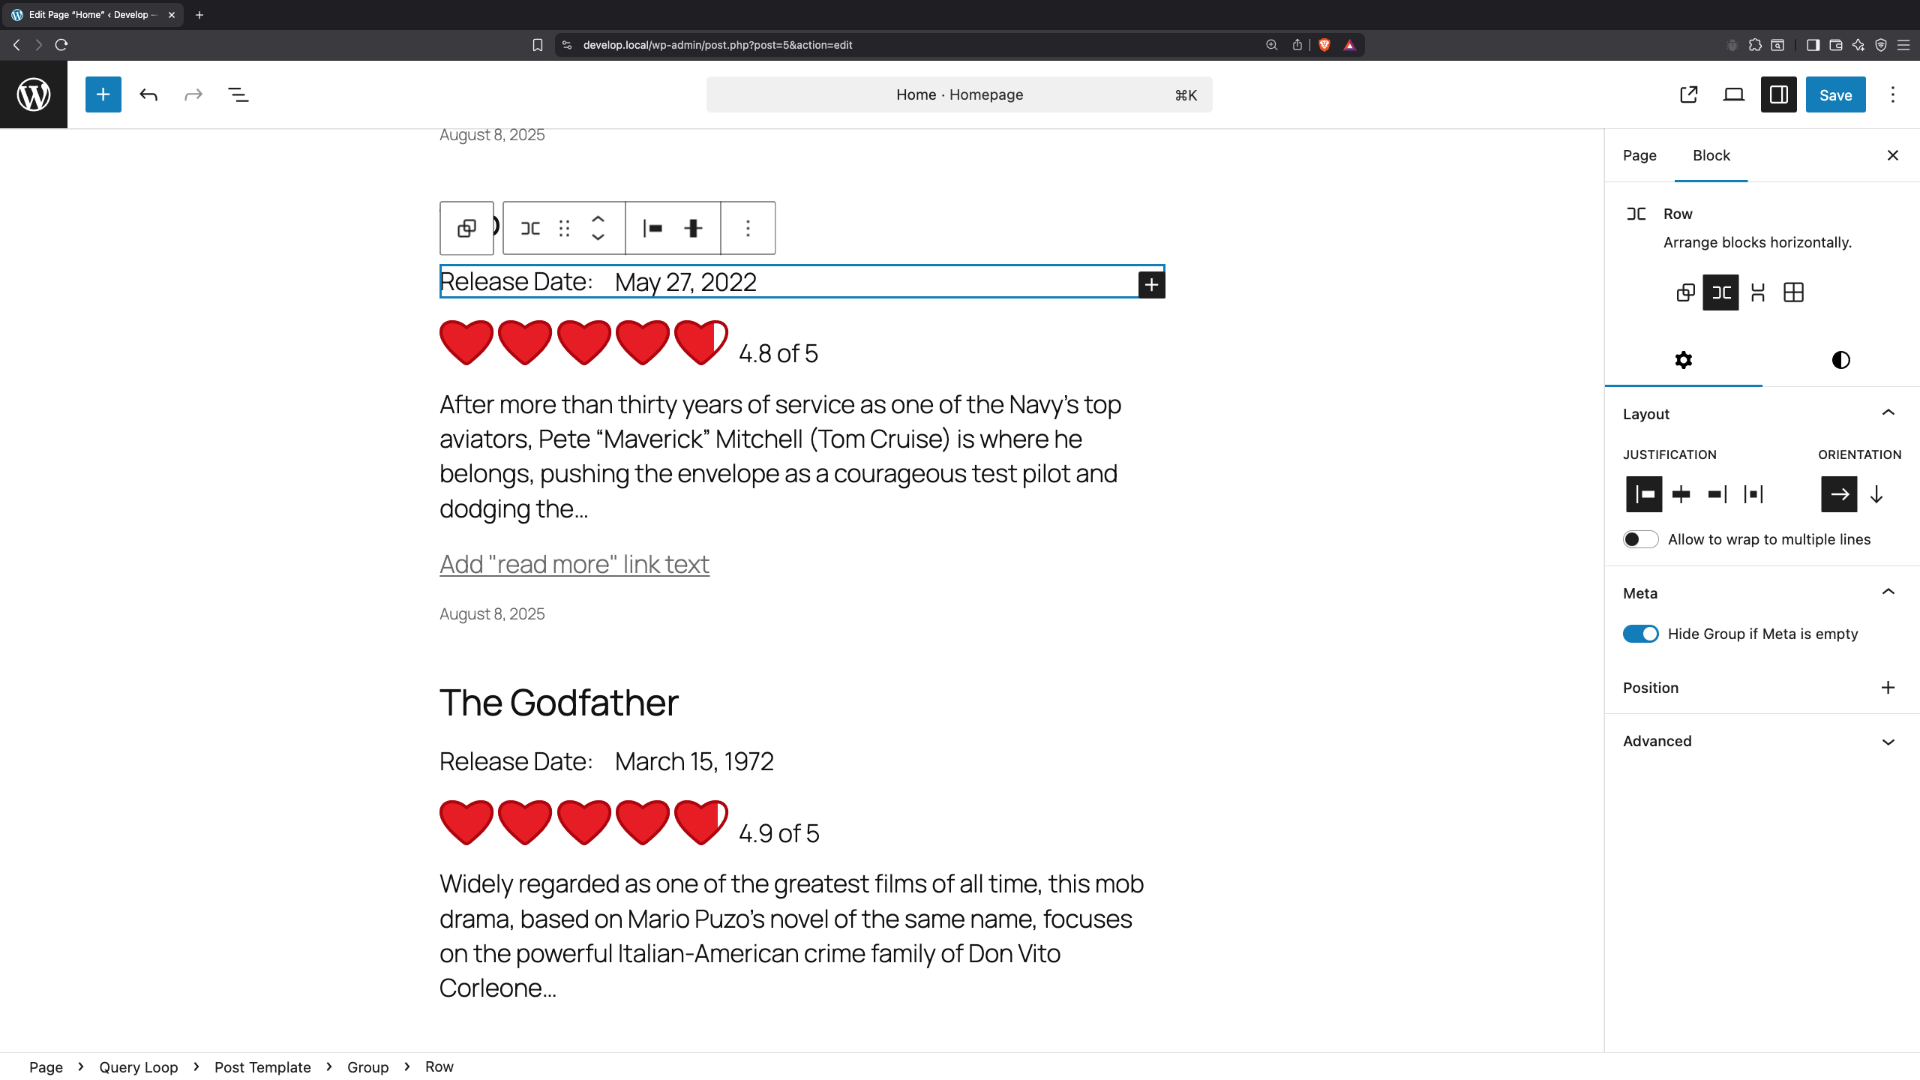Expand the Advanced panel
The width and height of the screenshot is (1920, 1080).
pyautogui.click(x=1761, y=741)
